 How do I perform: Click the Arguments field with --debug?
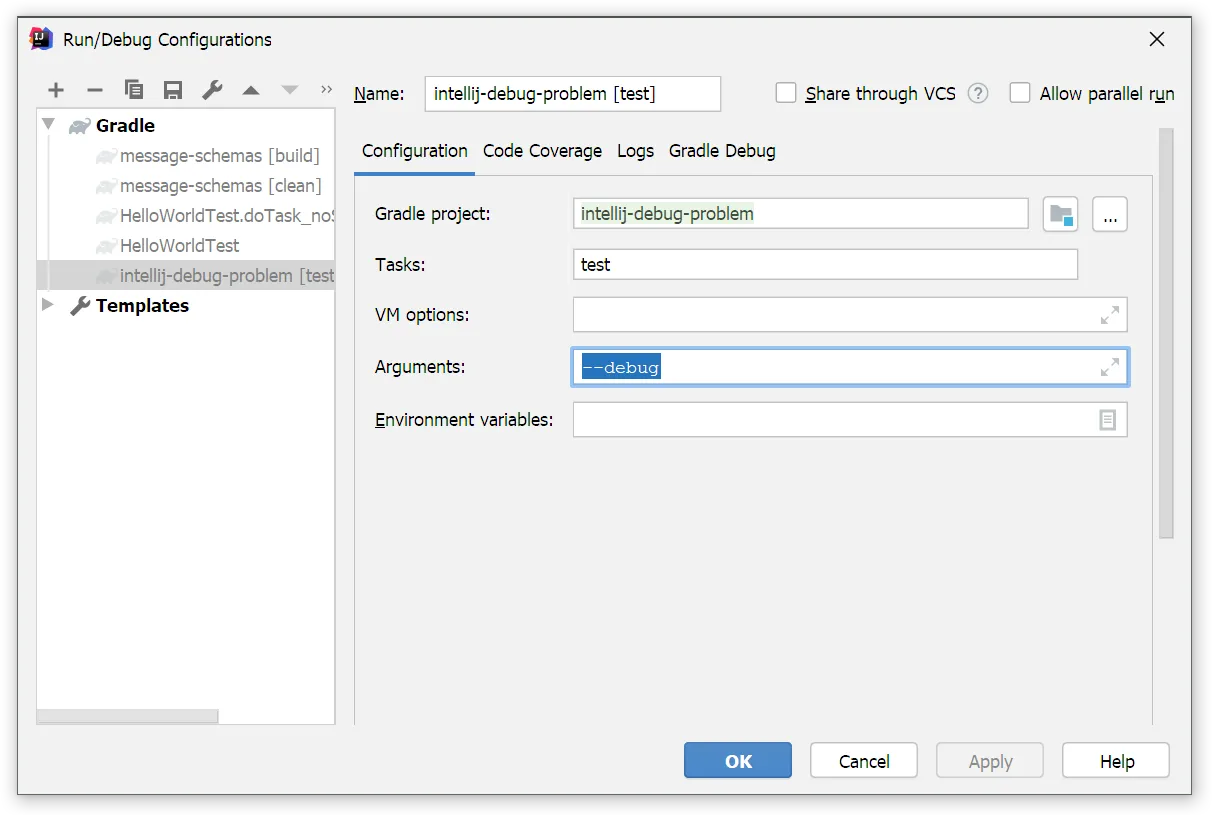(850, 367)
